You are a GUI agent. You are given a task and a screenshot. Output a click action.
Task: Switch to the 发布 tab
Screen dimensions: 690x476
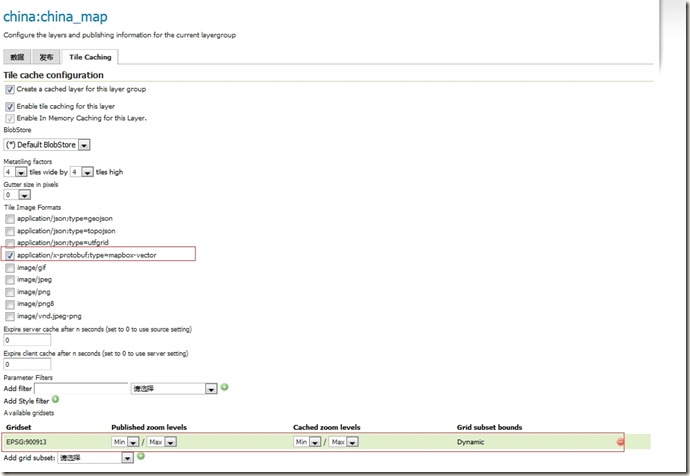coord(46,57)
